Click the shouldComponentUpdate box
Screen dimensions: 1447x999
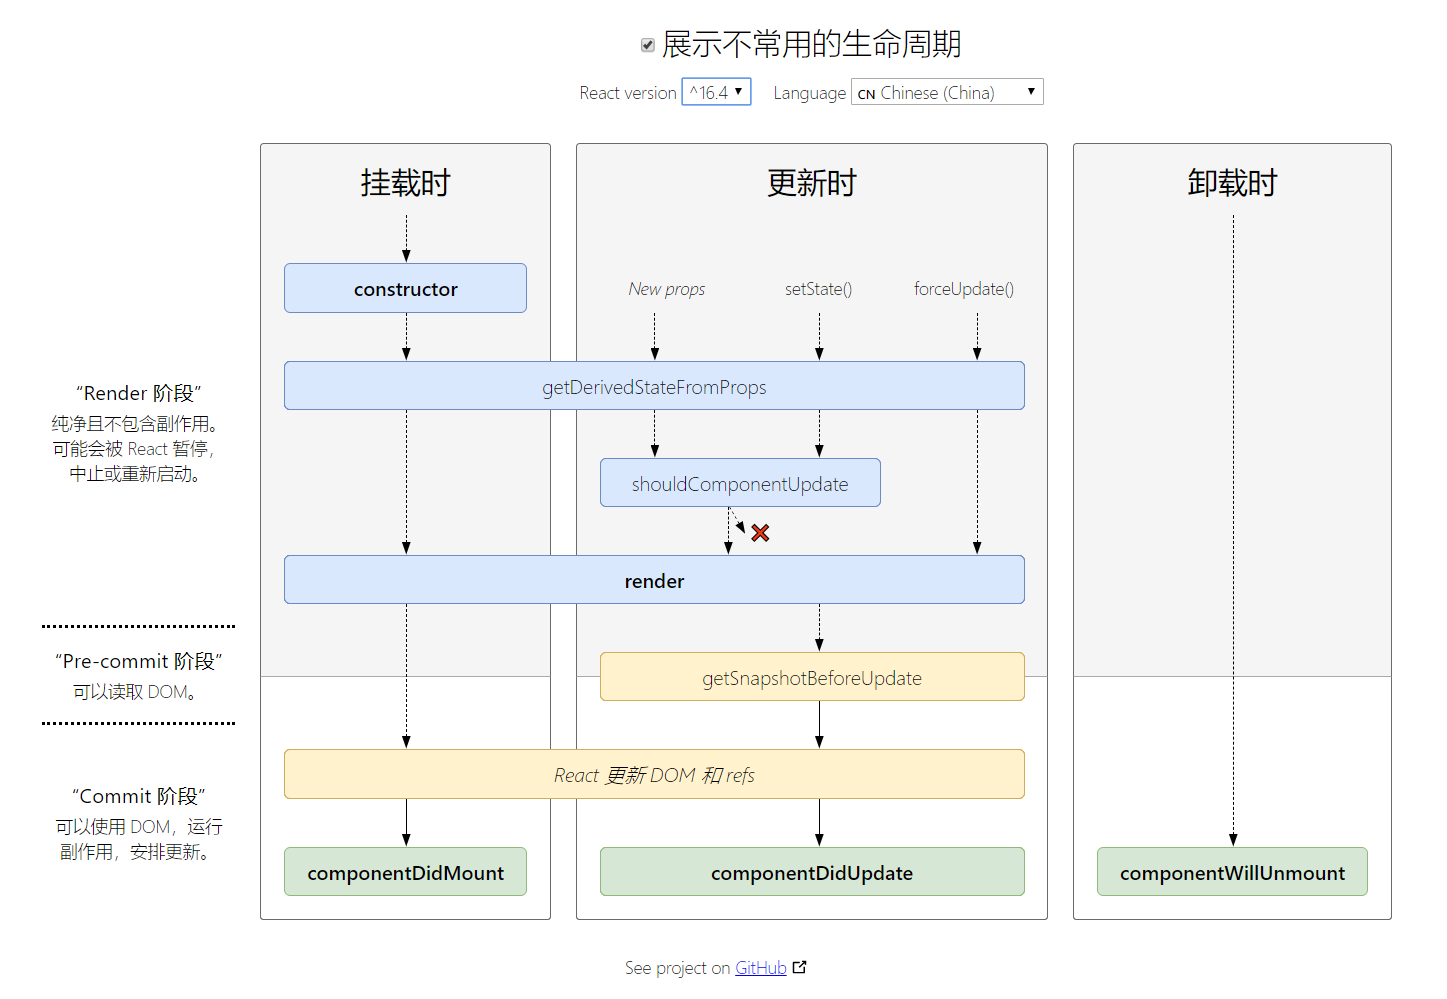(740, 483)
